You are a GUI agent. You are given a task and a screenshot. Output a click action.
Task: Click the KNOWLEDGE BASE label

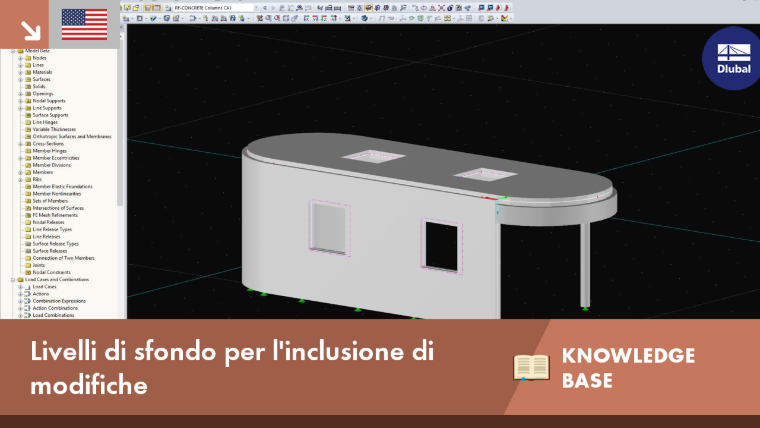click(628, 368)
